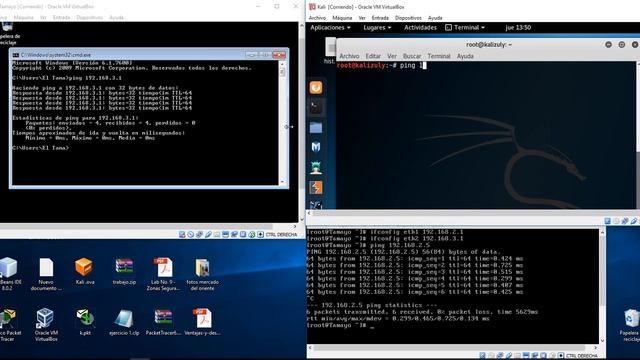This screenshot has width=640, height=360.
Task: Click 'ping 192.168.3.1' command in cmd window
Action: point(95,78)
